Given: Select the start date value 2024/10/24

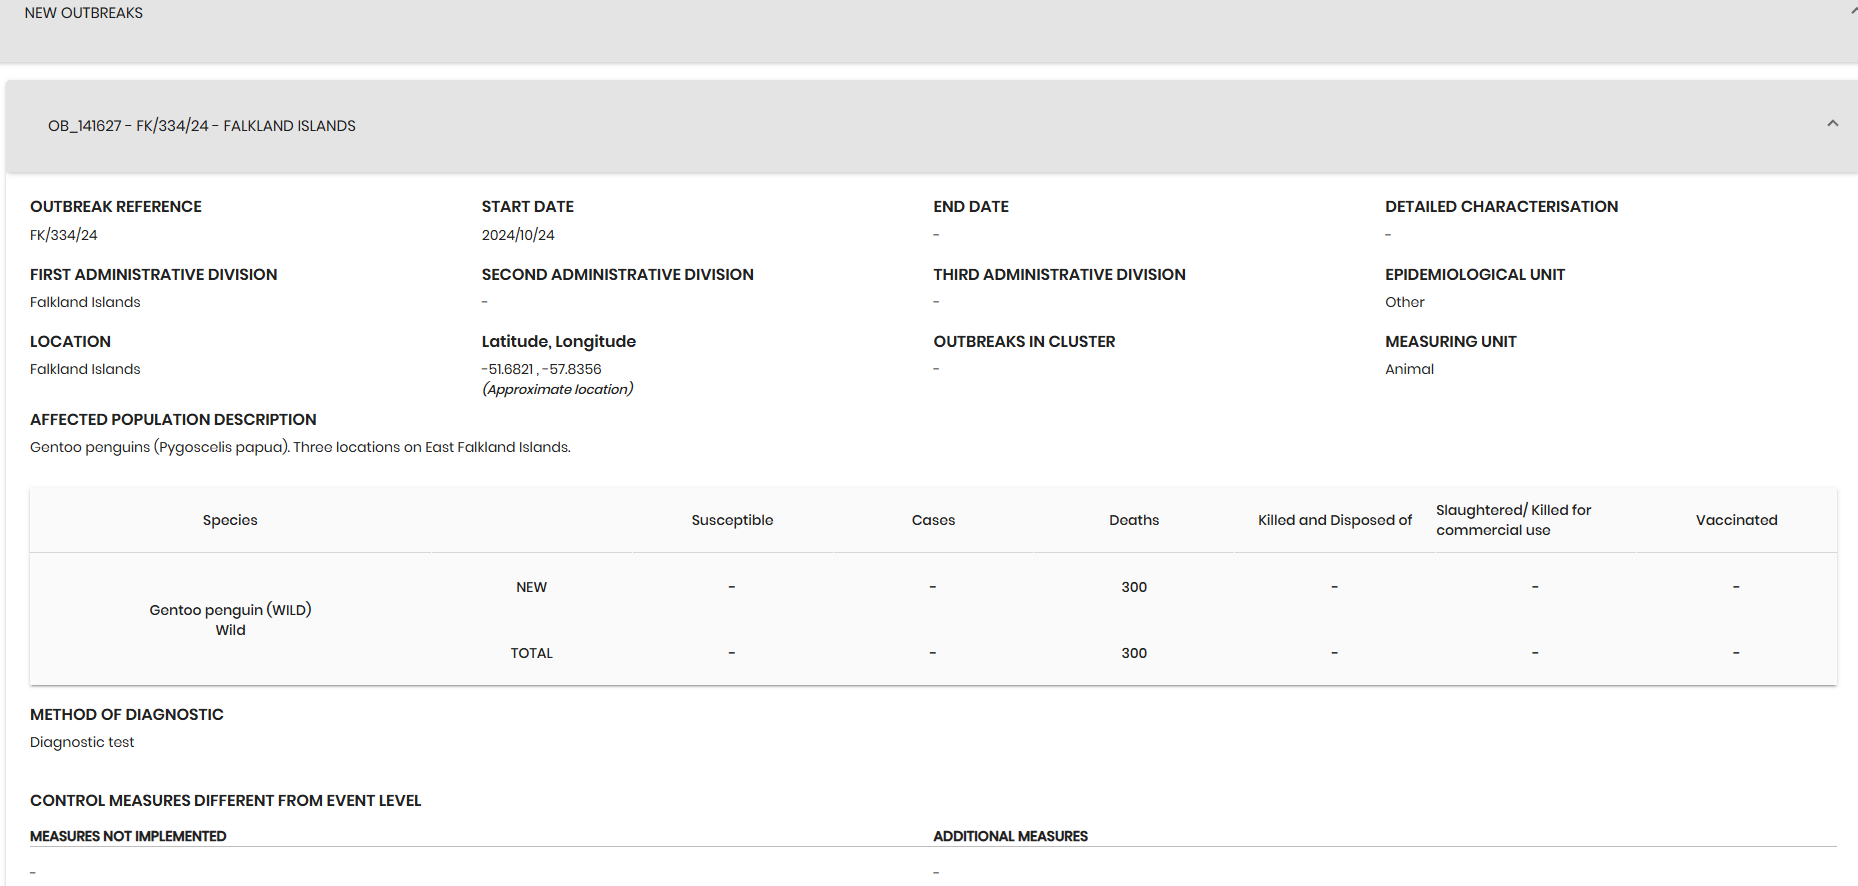Looking at the screenshot, I should 518,235.
